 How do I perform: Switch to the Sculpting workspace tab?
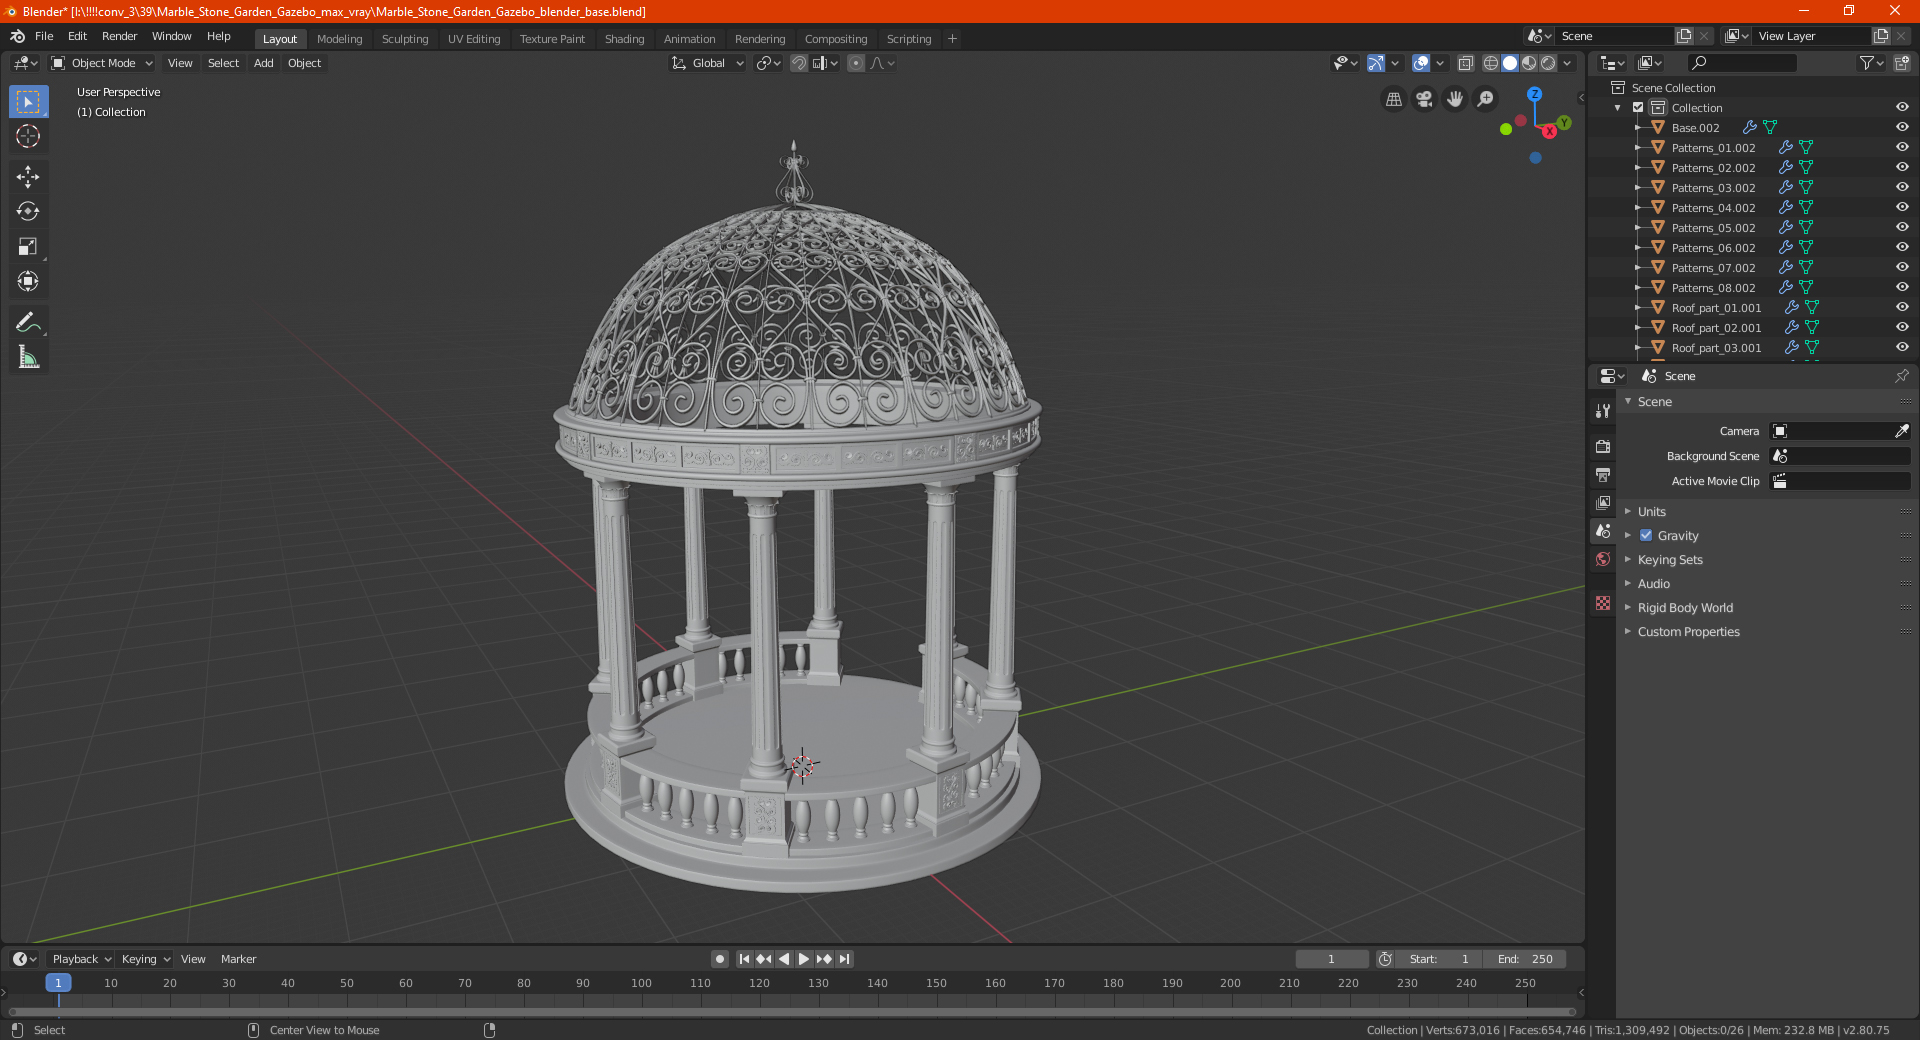tap(405, 39)
